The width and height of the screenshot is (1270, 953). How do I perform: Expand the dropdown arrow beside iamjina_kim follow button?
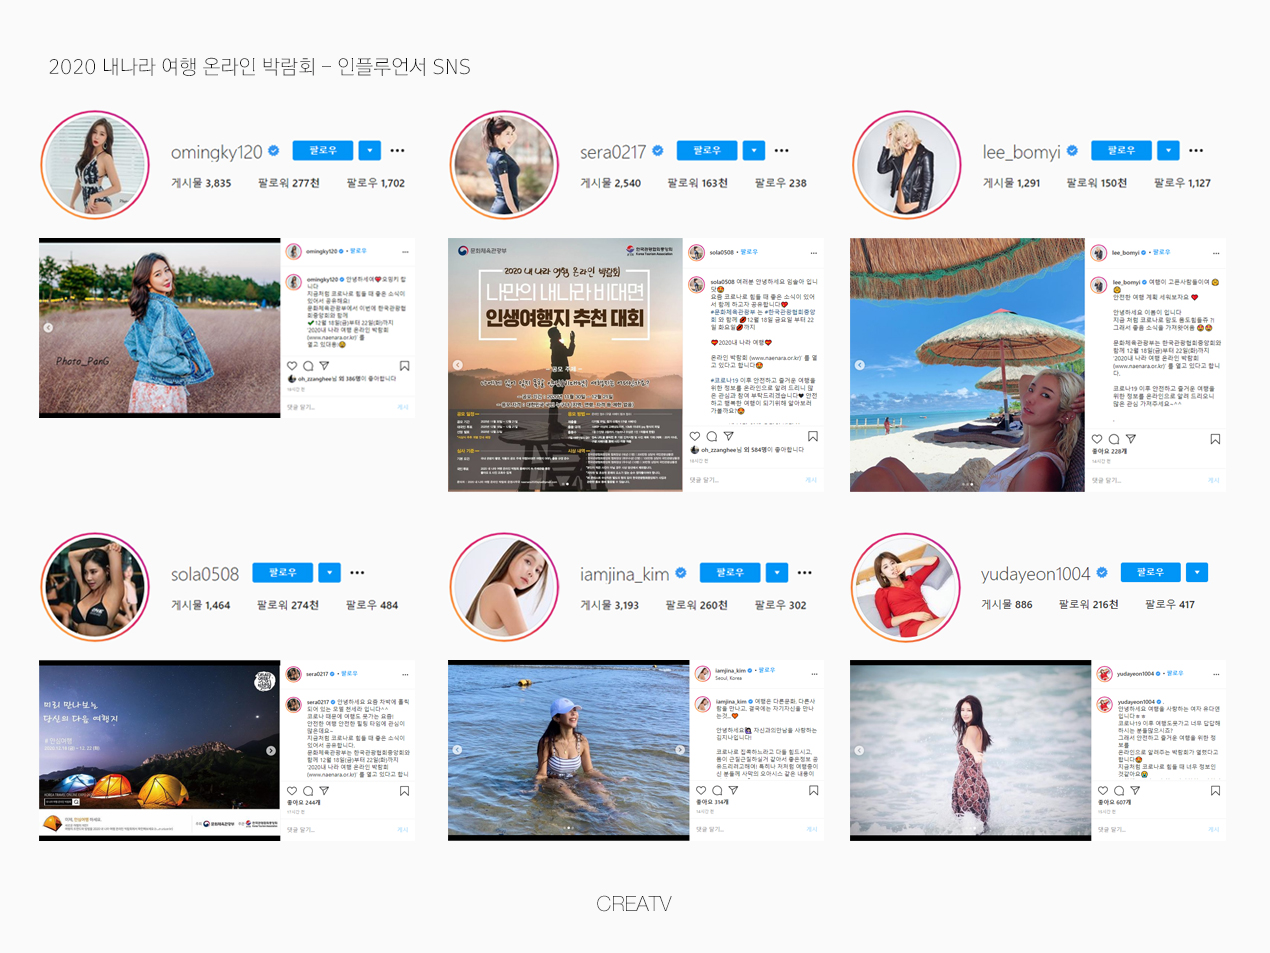point(776,573)
